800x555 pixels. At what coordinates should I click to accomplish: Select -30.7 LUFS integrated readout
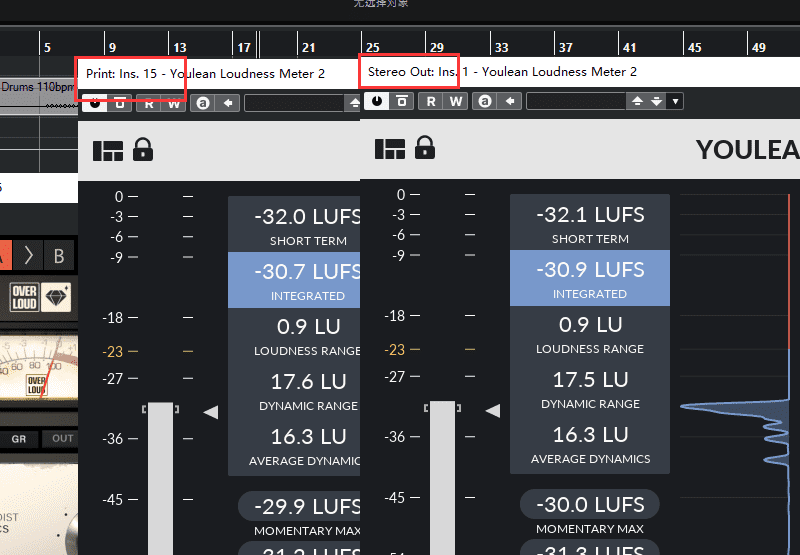(294, 280)
